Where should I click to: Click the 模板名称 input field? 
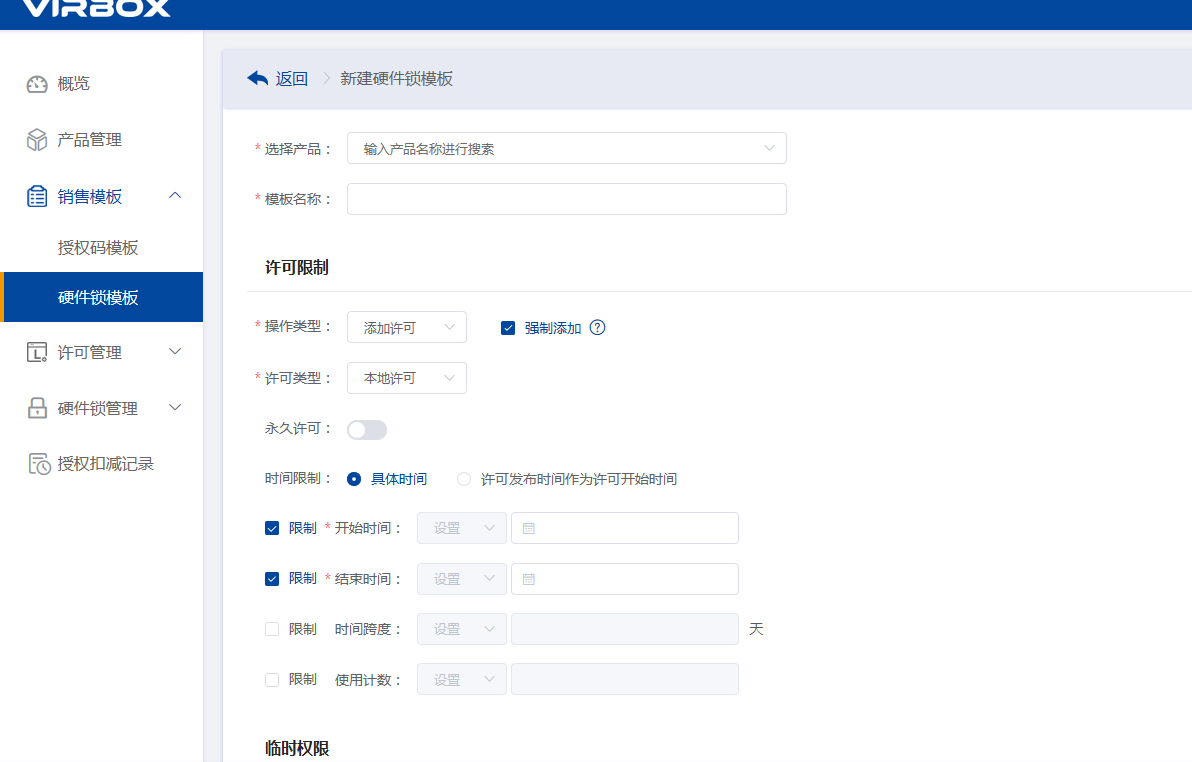[566, 199]
